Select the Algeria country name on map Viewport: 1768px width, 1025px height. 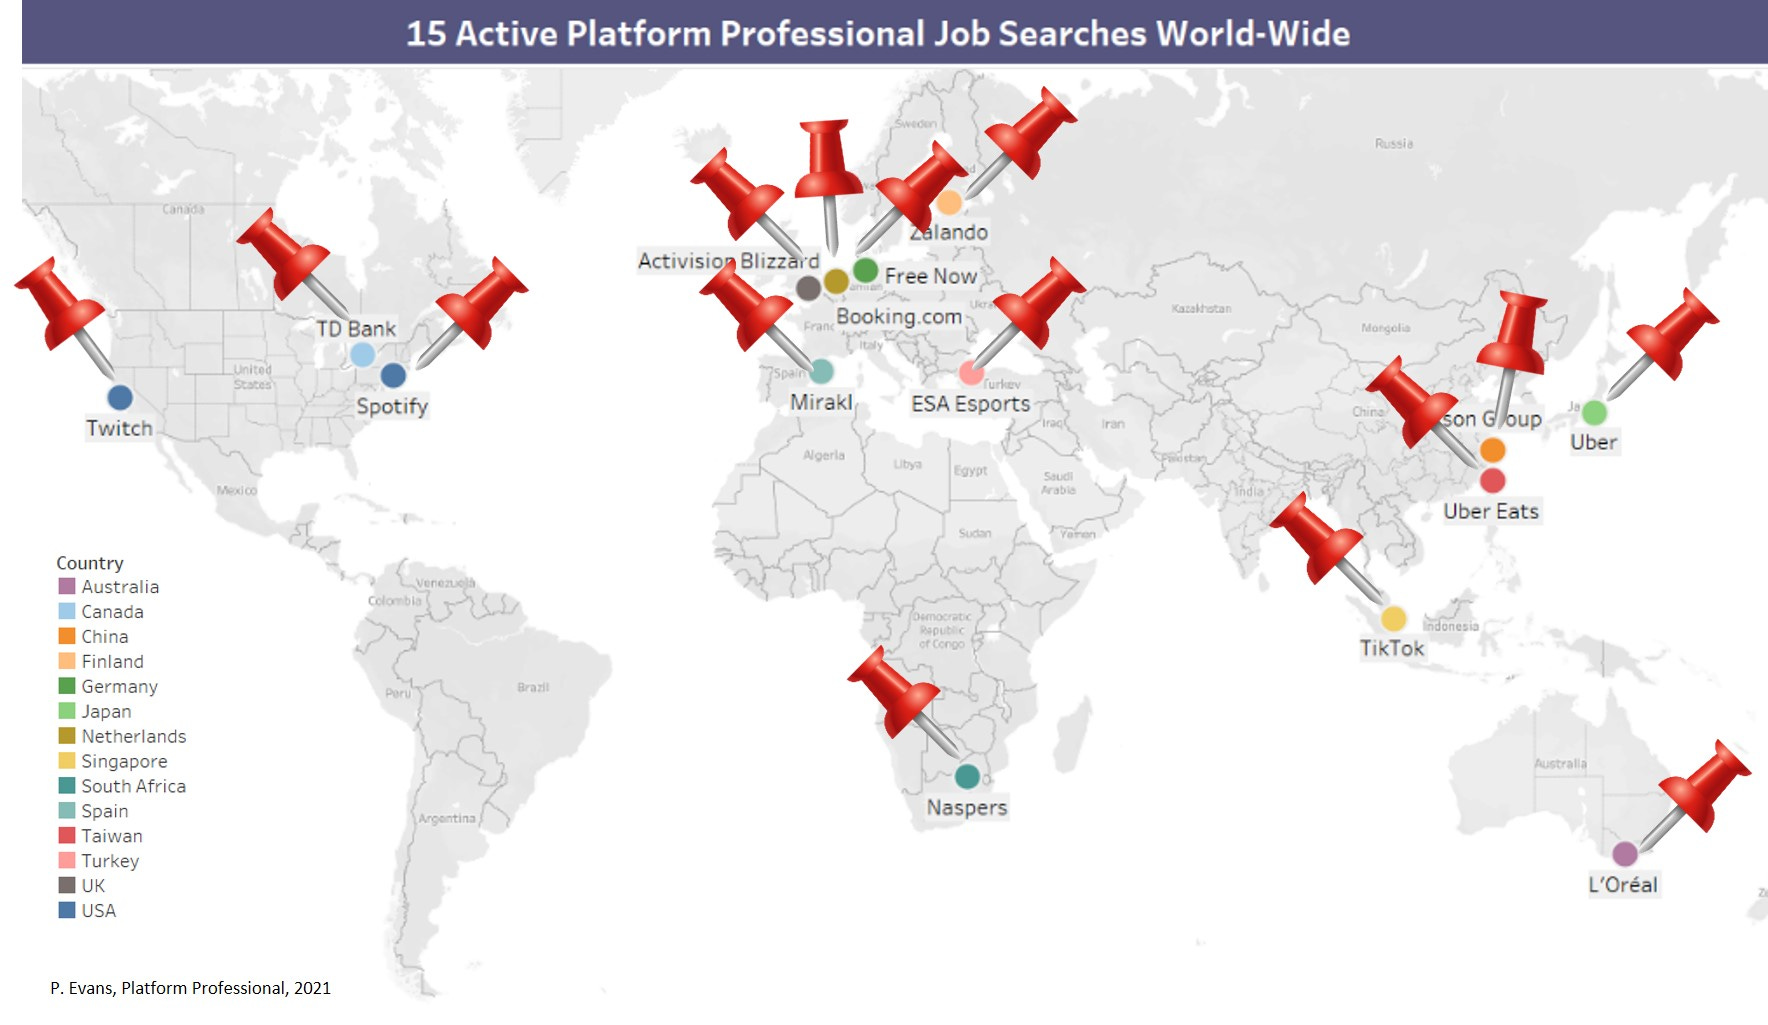coord(824,455)
